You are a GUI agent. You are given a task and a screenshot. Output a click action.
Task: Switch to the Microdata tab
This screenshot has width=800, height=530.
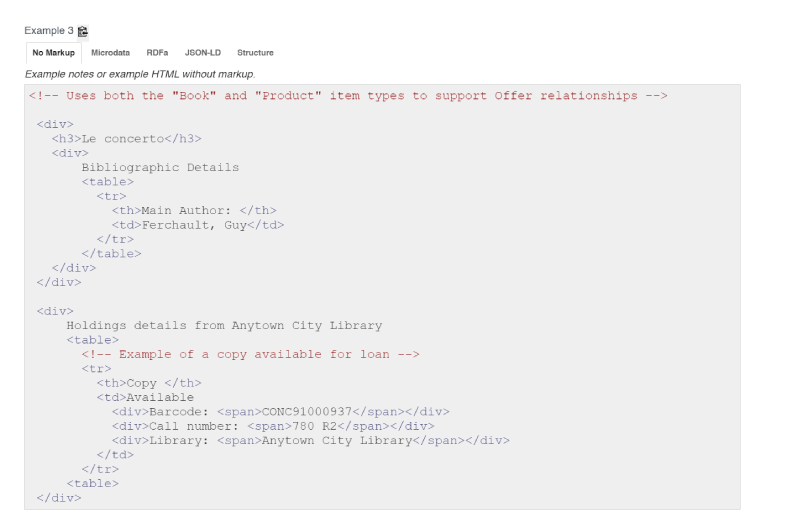click(x=110, y=53)
